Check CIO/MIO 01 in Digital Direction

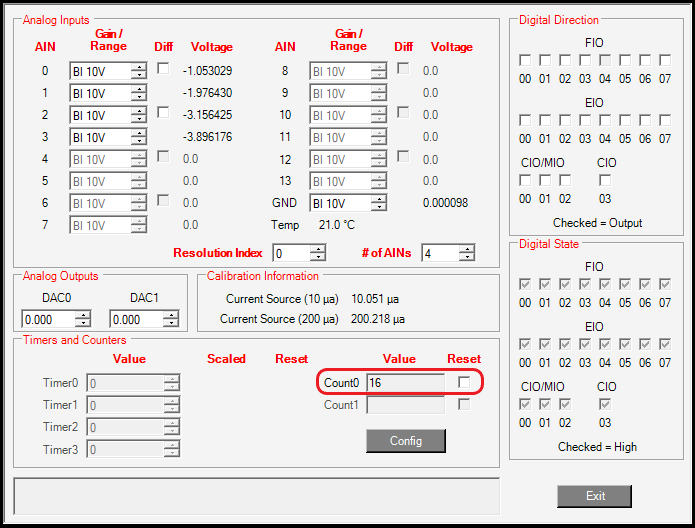coord(545,180)
